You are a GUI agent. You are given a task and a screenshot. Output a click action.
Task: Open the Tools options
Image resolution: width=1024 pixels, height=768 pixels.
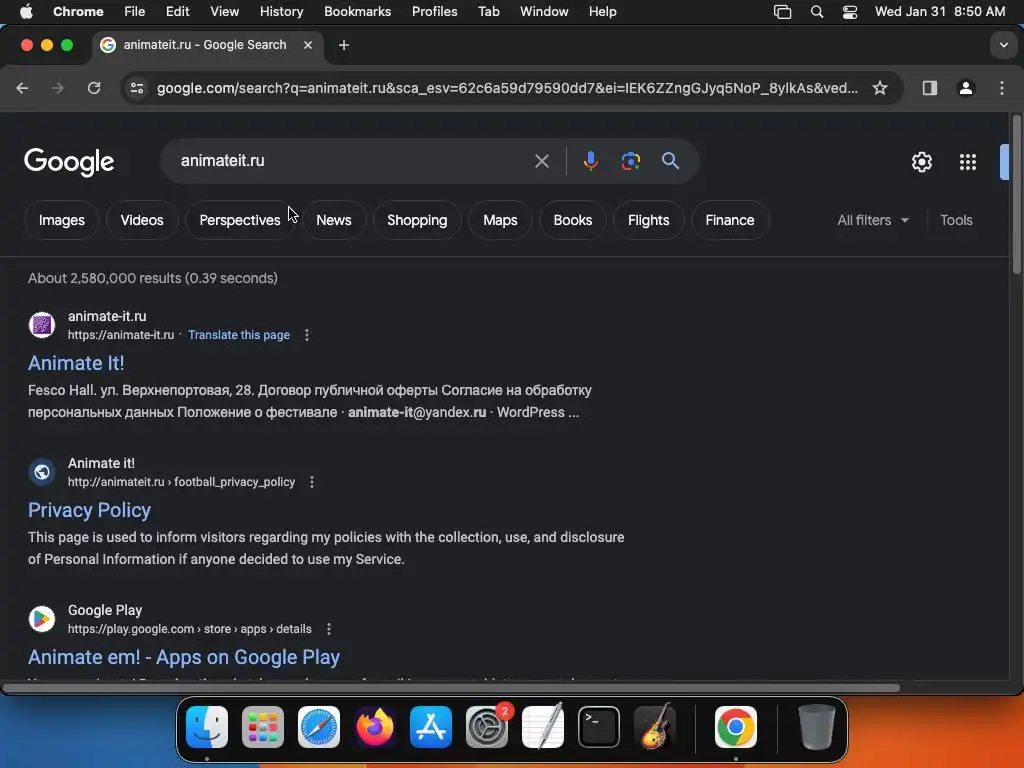click(x=956, y=220)
